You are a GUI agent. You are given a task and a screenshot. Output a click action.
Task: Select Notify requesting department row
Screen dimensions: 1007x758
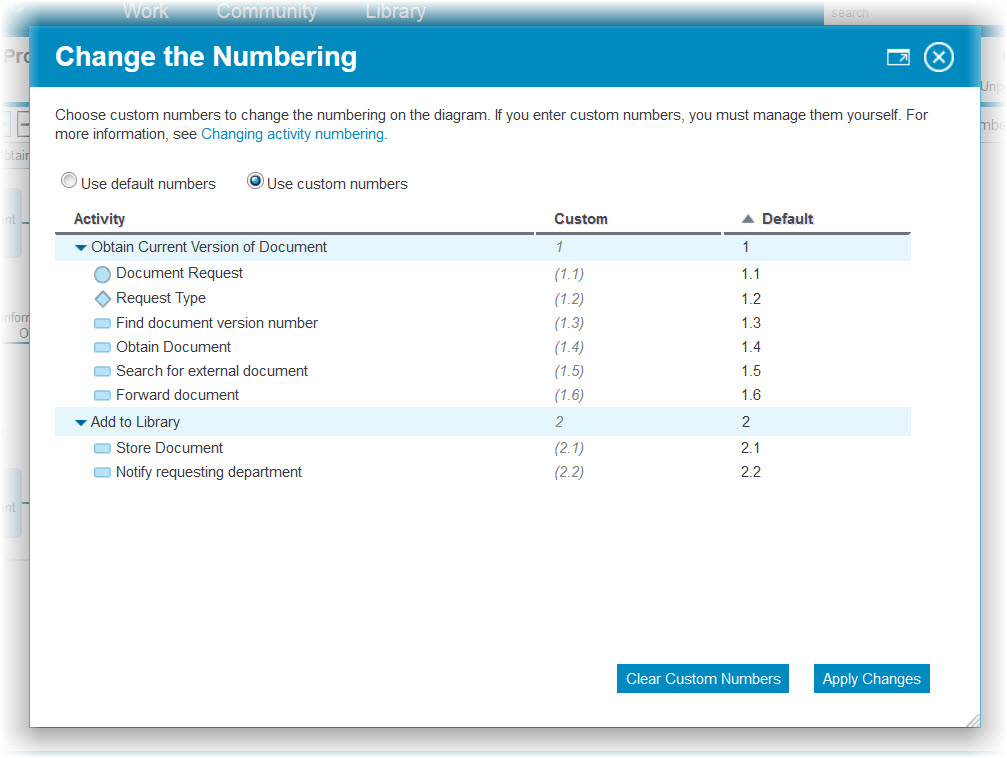click(209, 472)
